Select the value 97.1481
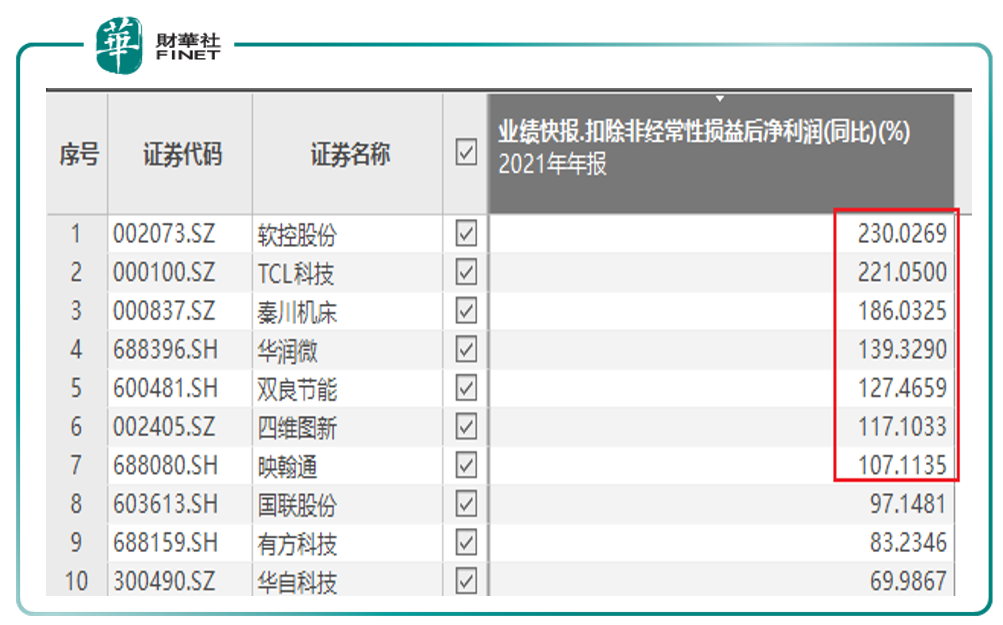Image resolution: width=1003 pixels, height=625 pixels. pyautogui.click(x=908, y=504)
